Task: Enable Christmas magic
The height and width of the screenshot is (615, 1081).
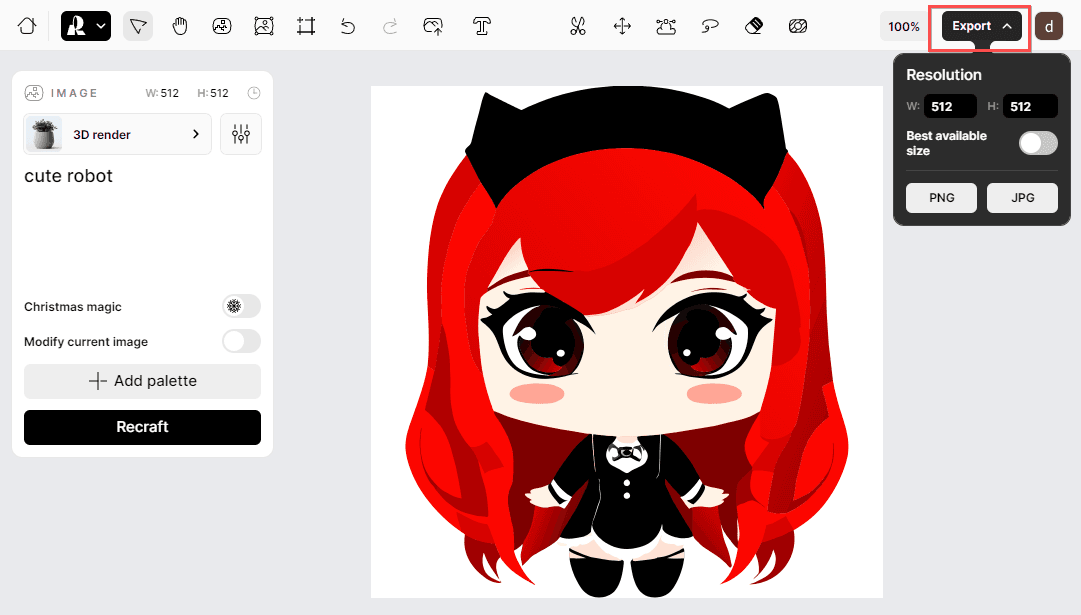Action: (241, 306)
